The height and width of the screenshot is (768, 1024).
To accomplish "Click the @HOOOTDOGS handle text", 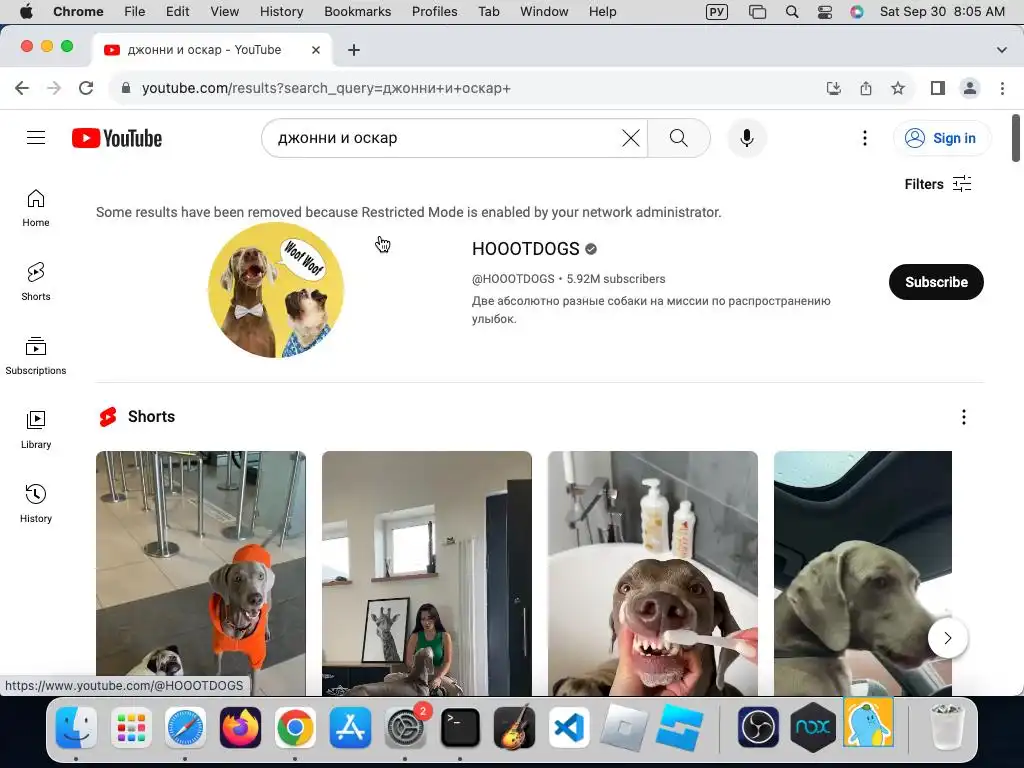I will tap(513, 279).
